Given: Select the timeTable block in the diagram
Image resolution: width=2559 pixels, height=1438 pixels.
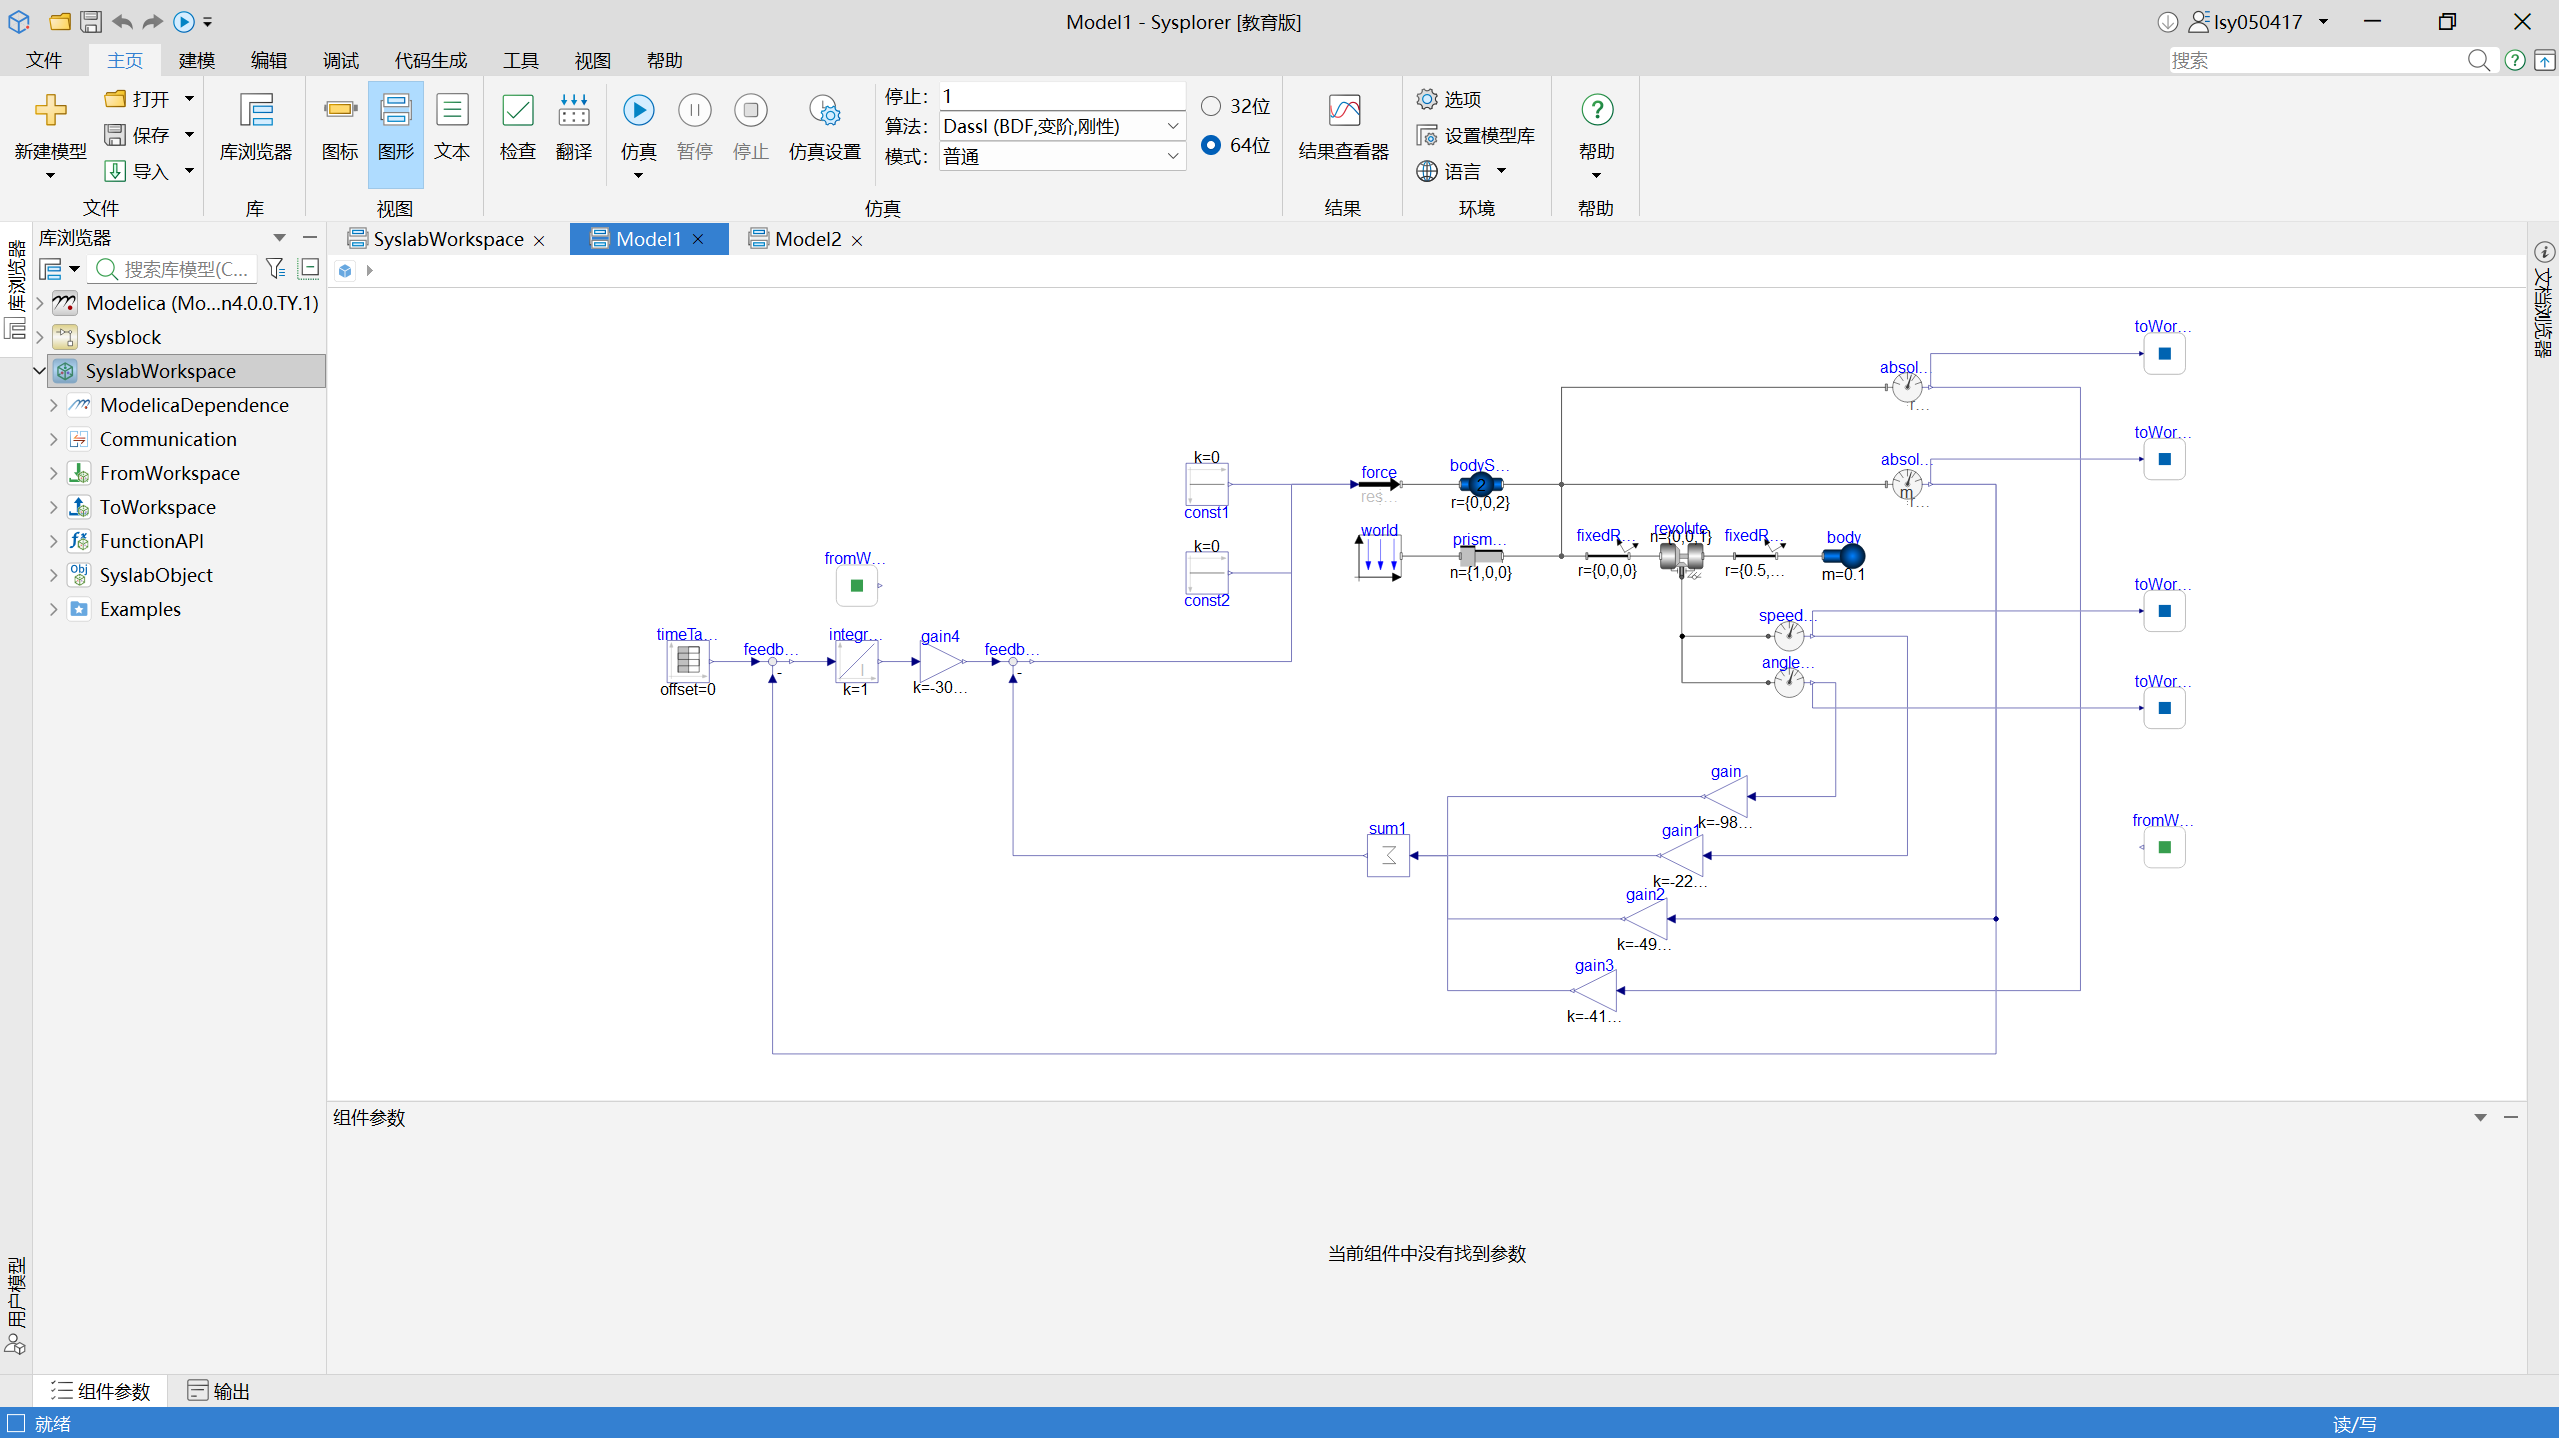Looking at the screenshot, I should click(688, 660).
